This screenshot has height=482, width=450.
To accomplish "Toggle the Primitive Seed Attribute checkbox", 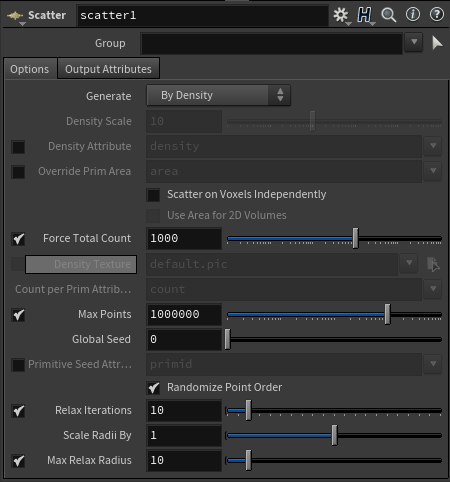I will click(x=18, y=365).
